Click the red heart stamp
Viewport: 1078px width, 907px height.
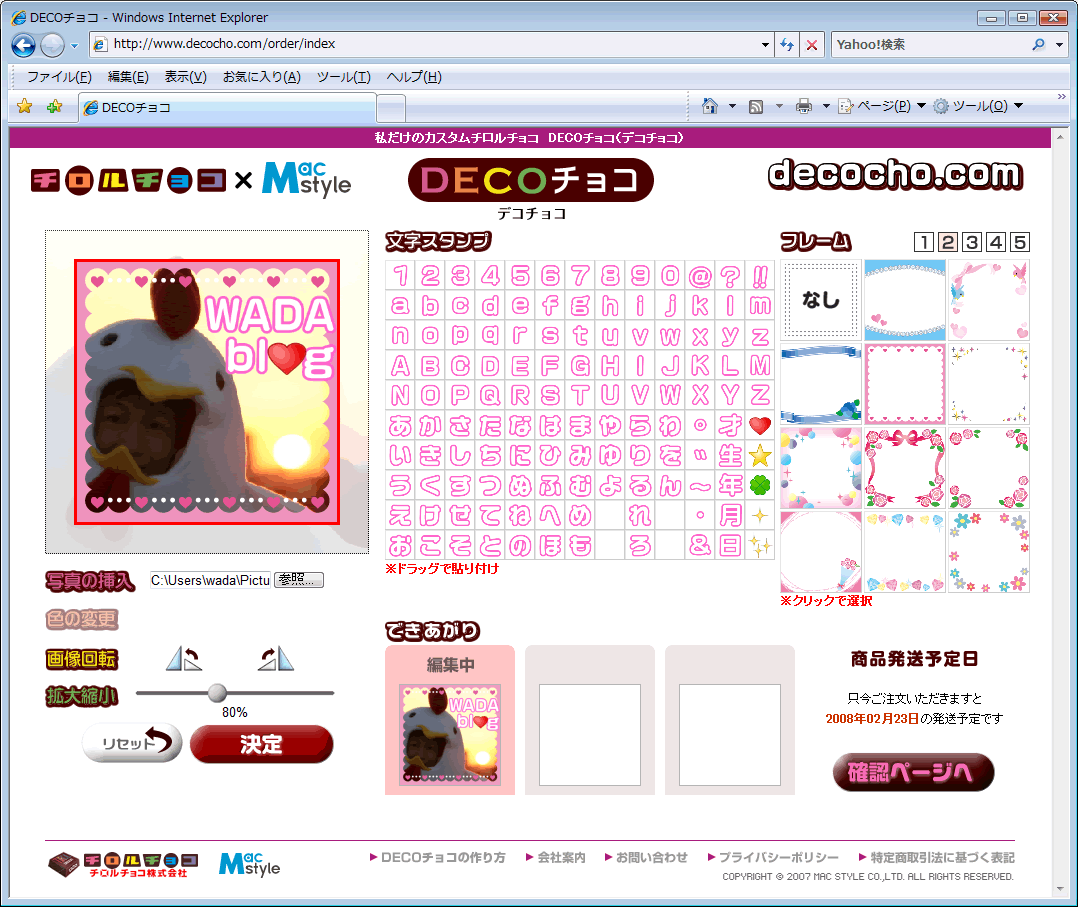pyautogui.click(x=760, y=426)
